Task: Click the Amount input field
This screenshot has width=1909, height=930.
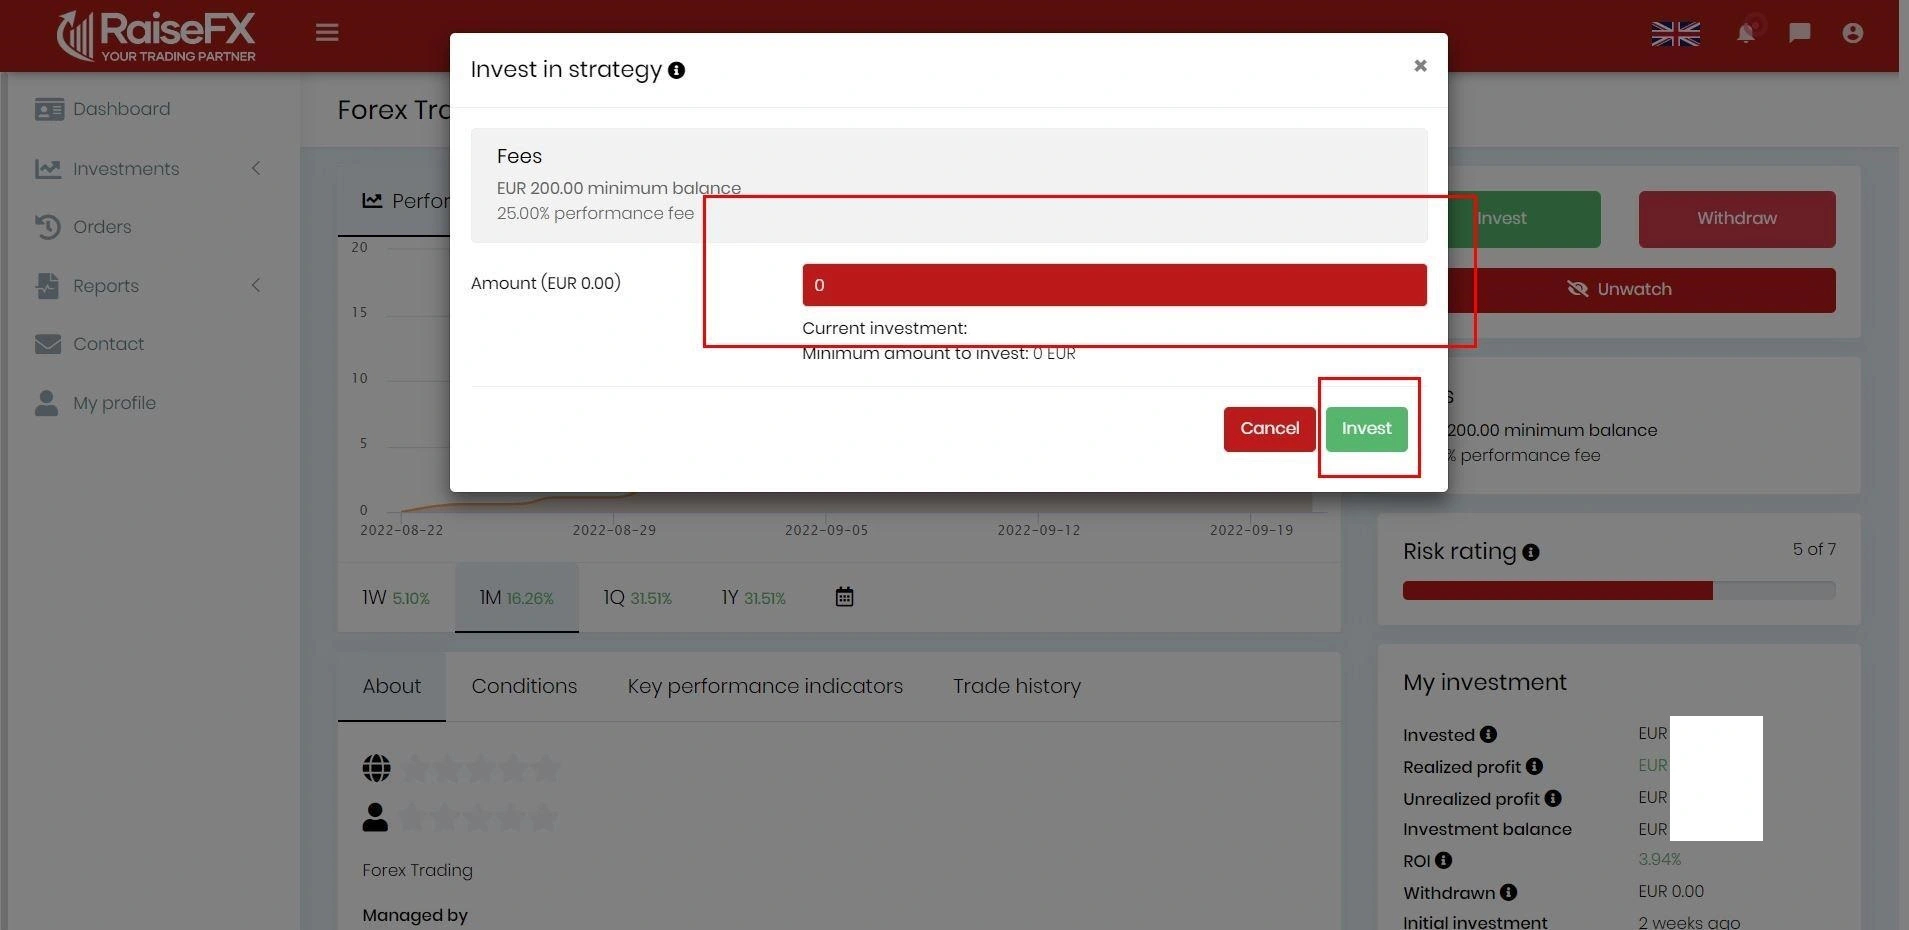Action: coord(1114,285)
